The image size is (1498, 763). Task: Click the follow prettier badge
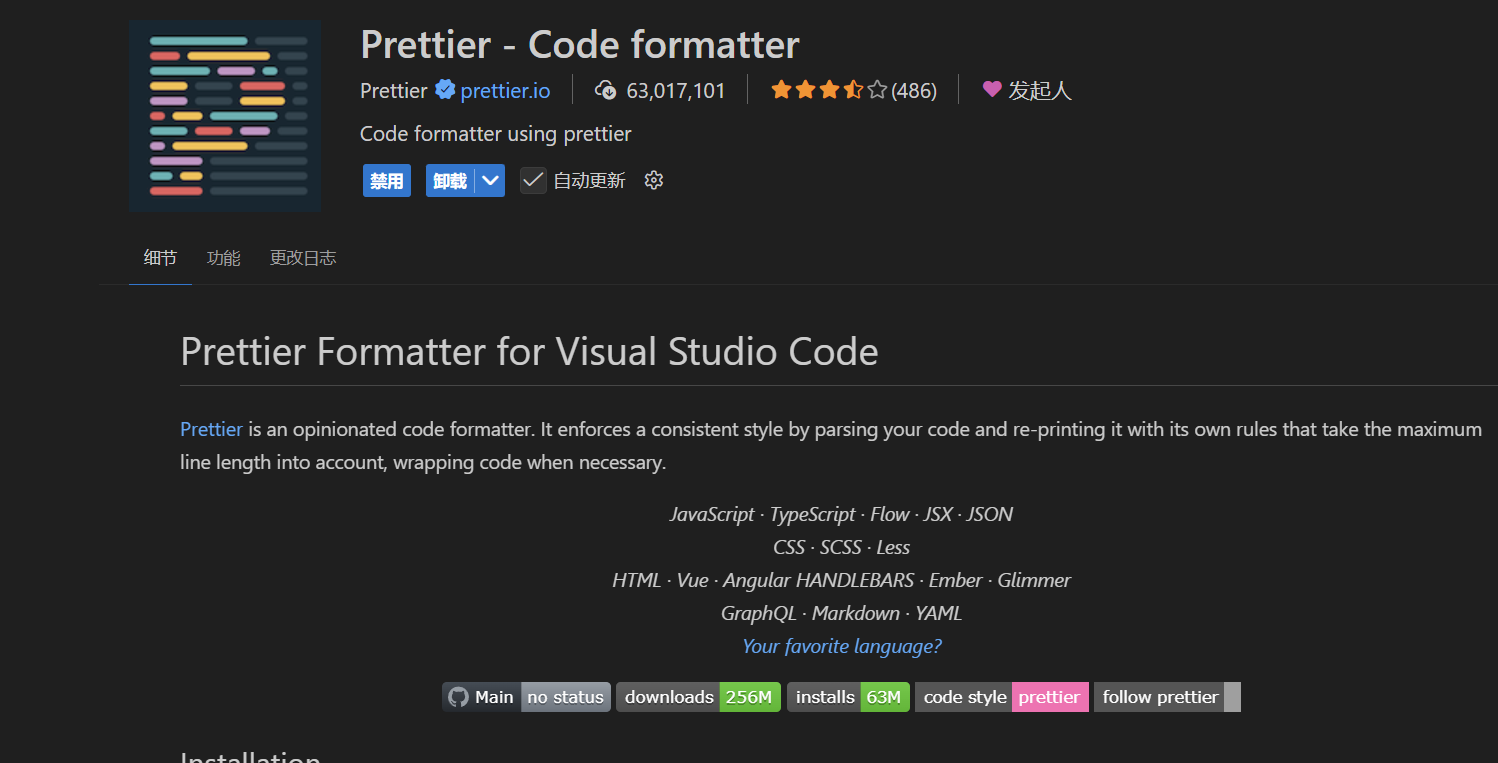[1167, 697]
